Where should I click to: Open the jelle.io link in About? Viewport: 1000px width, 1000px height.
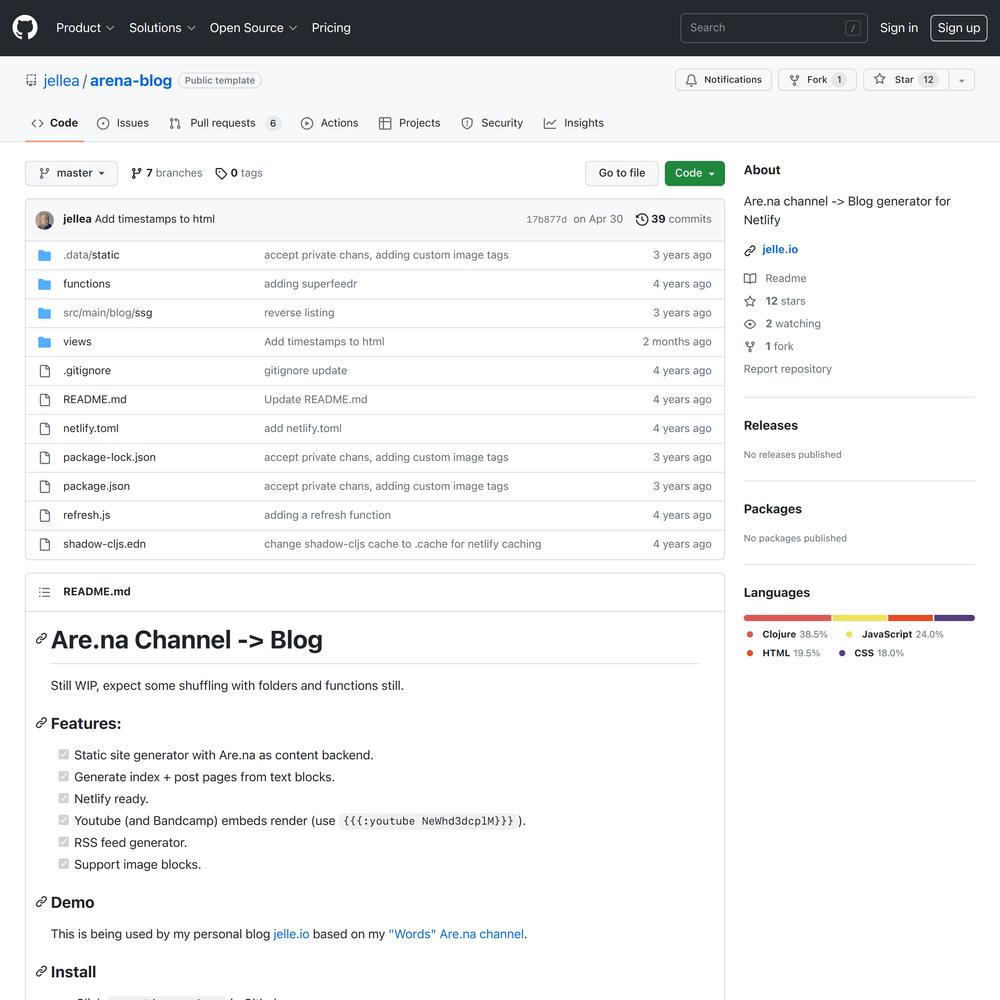[x=779, y=249]
